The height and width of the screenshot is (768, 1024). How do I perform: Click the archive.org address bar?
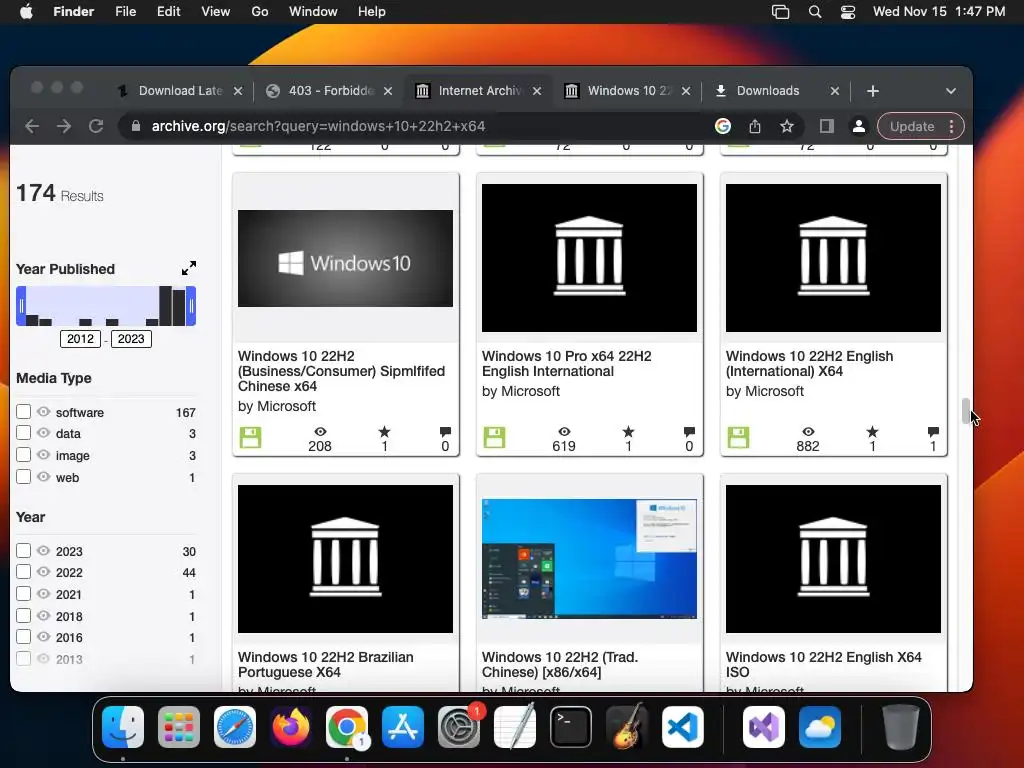pos(418,126)
